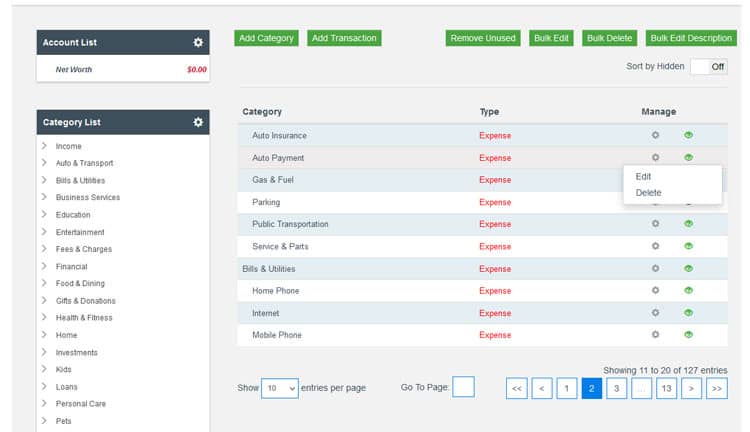750x432 pixels.
Task: Open manage gear for Bills & Utilities
Action: [655, 268]
